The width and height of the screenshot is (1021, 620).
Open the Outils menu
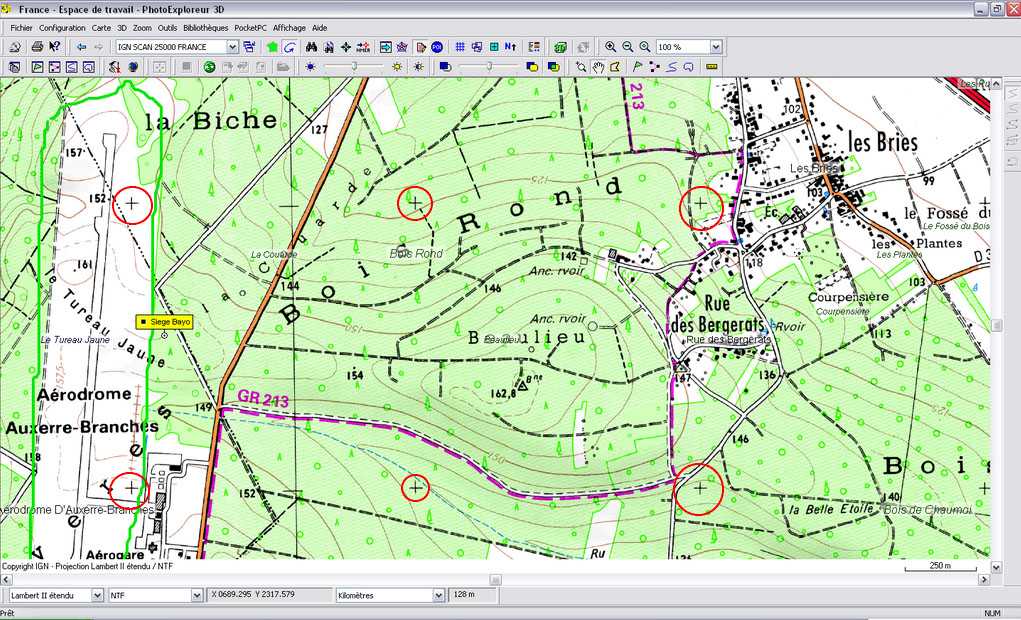167,28
